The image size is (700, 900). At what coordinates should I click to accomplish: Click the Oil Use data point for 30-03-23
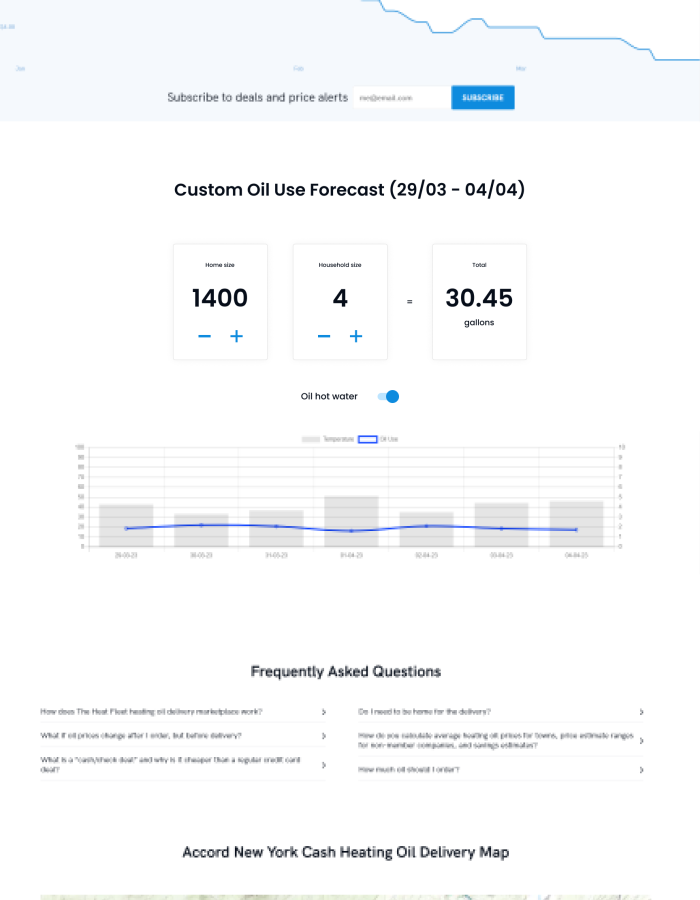pyautogui.click(x=201, y=525)
